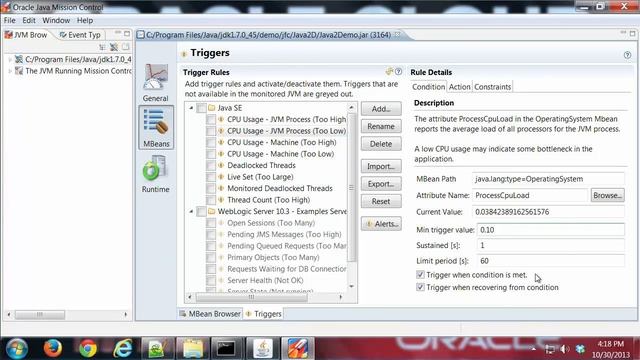Switch to the MBean Browser tab

pyautogui.click(x=210, y=314)
